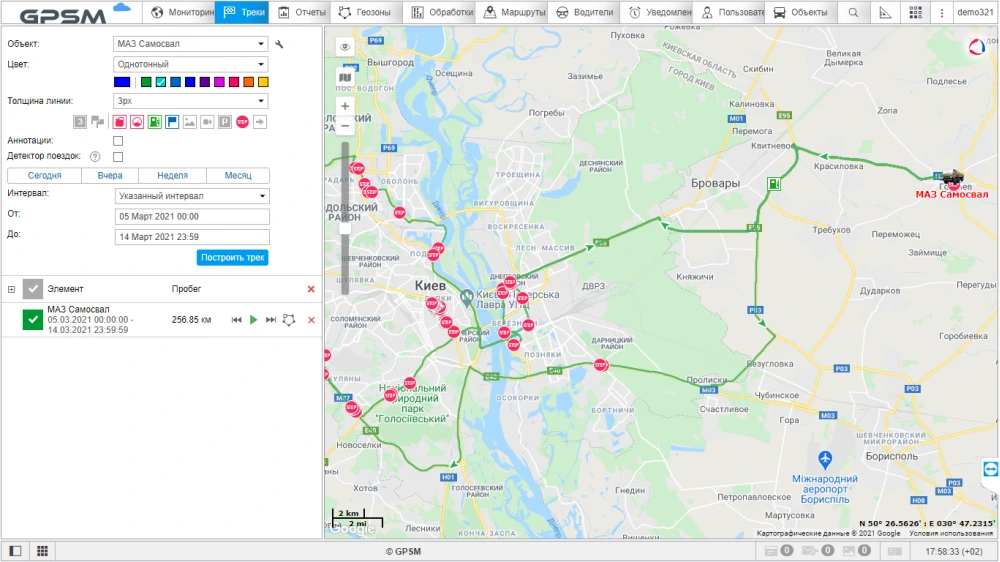The width and height of the screenshot is (1000, 562).
Task: Go to the Геозоны tab
Action: [365, 12]
